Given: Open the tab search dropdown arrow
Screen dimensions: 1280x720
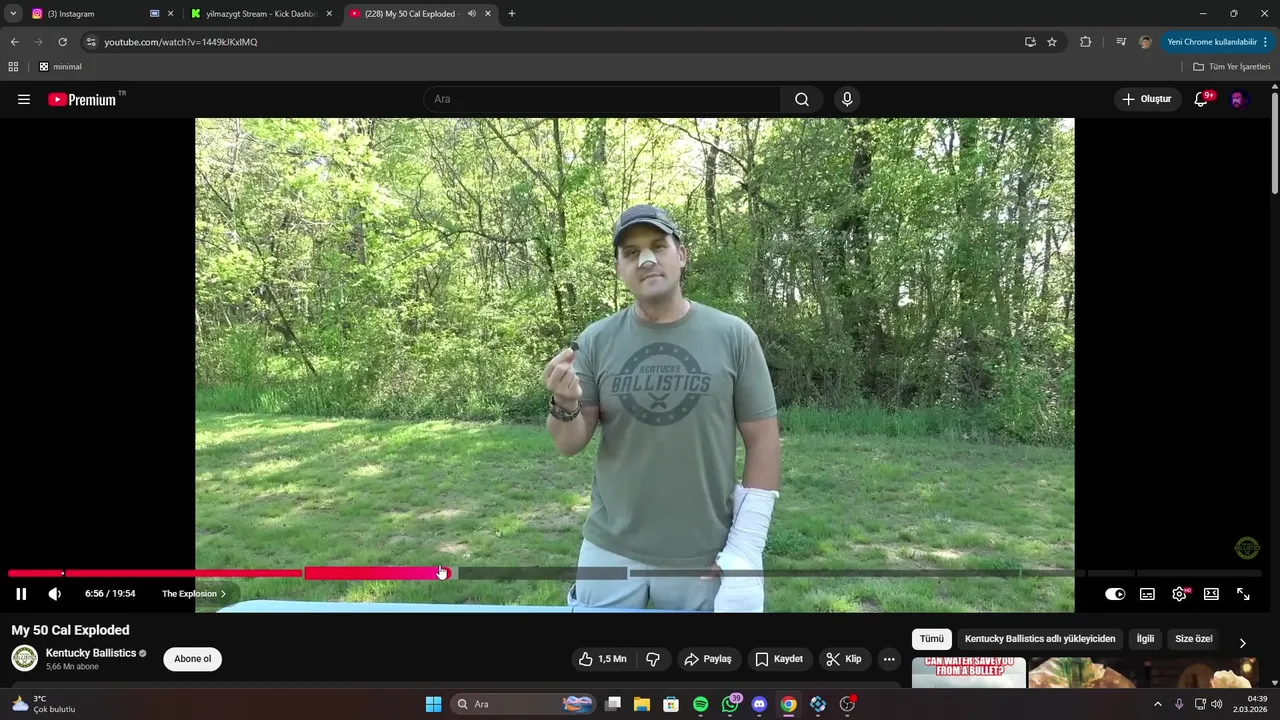Looking at the screenshot, I should click(x=13, y=14).
